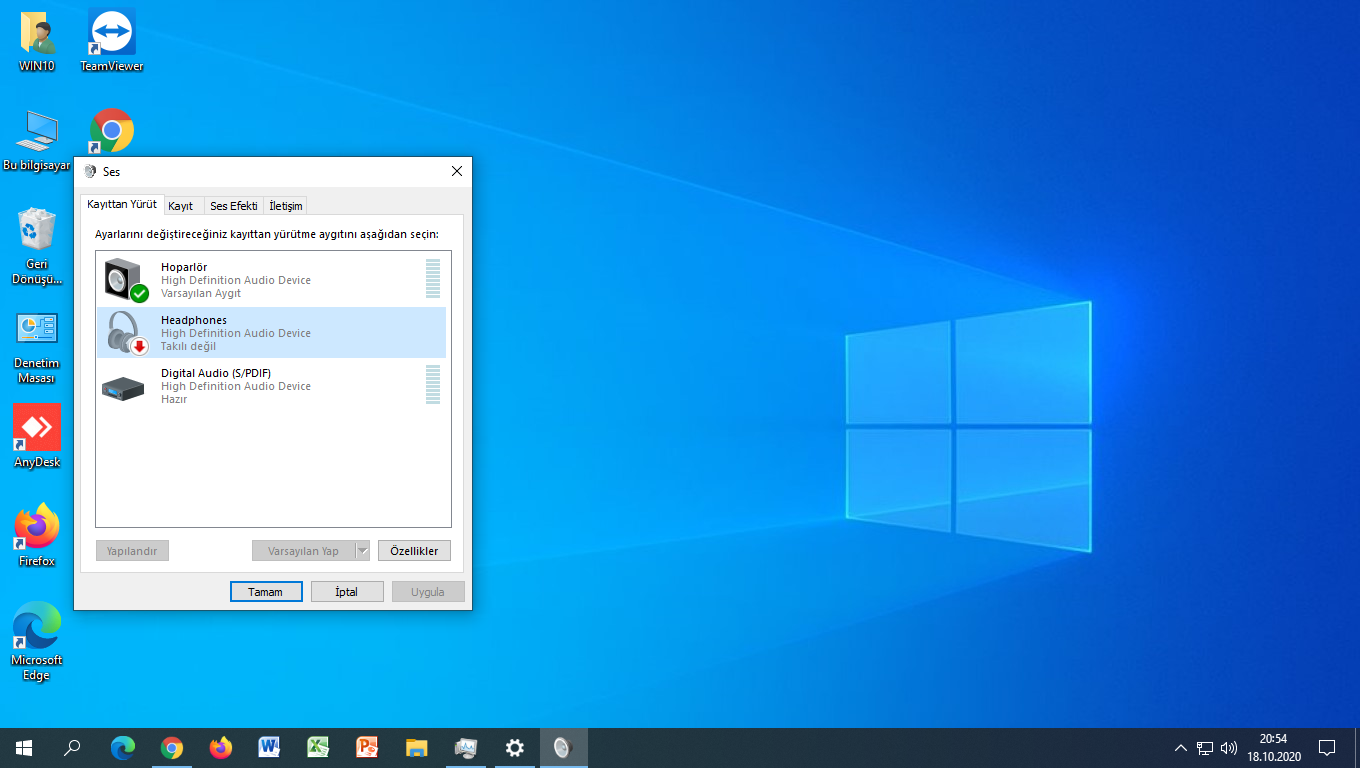Open the notification center icon
1360x768 pixels.
[x=1327, y=747]
